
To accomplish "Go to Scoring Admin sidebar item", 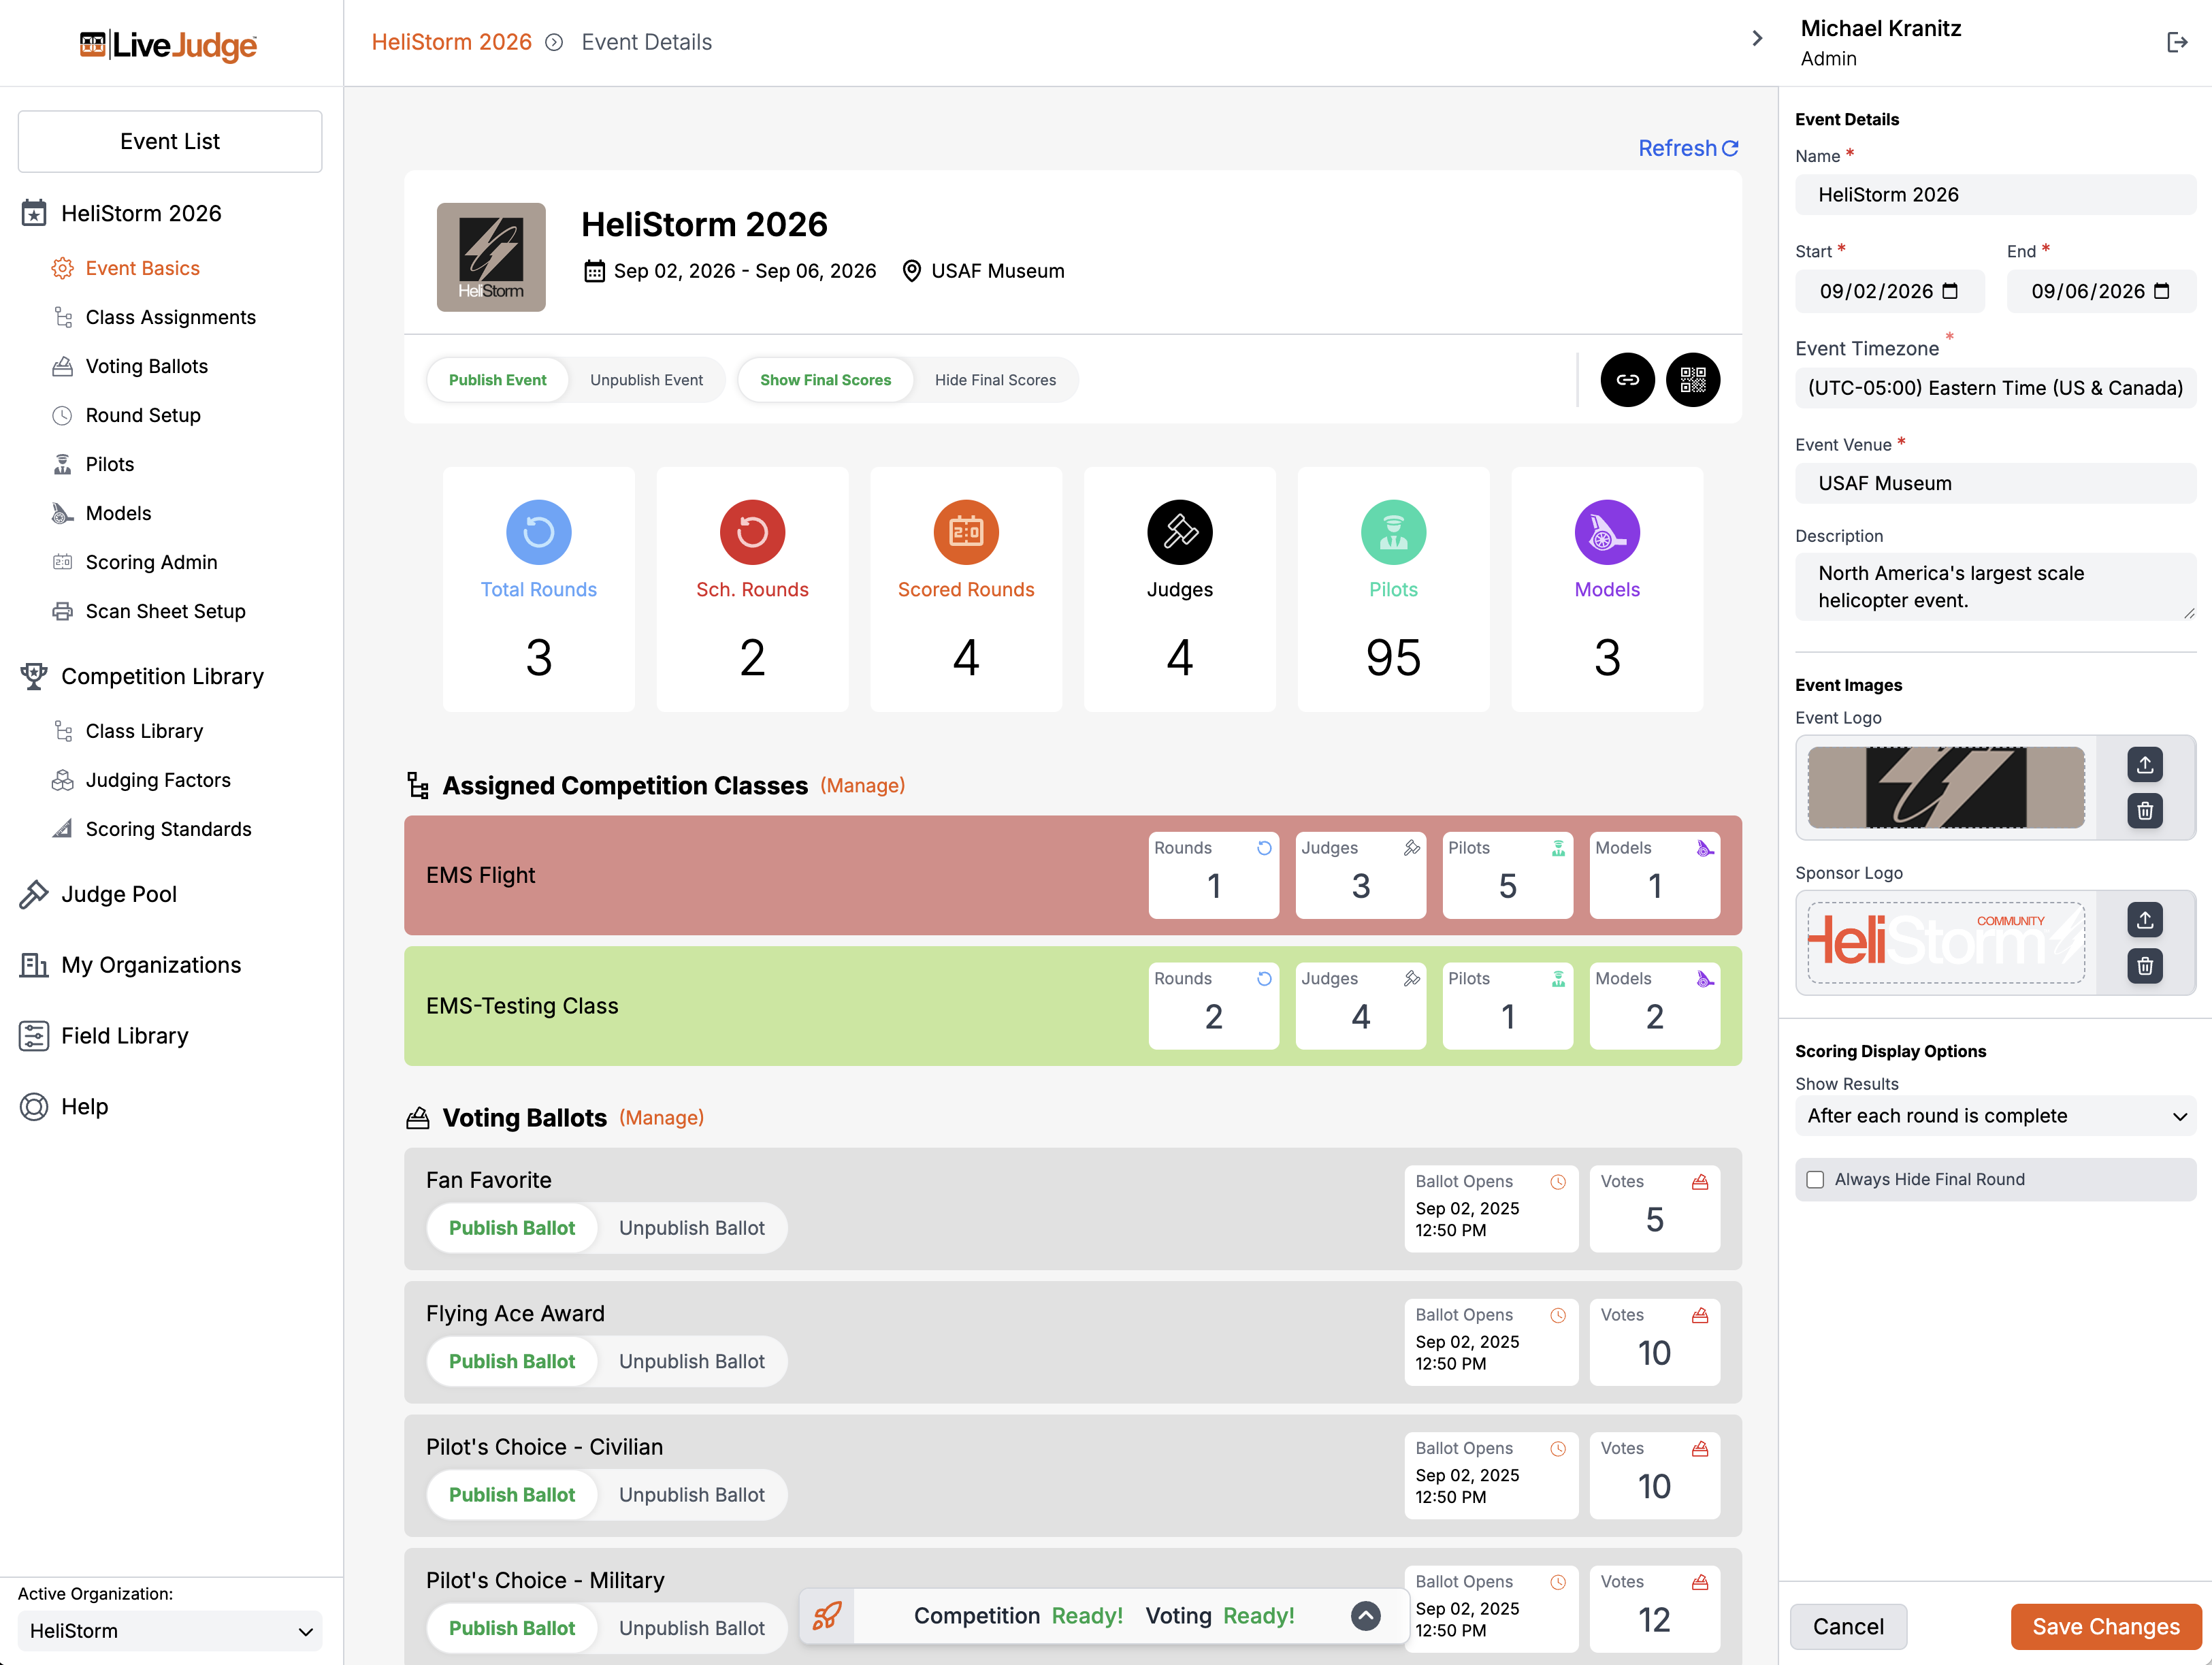I will pyautogui.click(x=151, y=562).
